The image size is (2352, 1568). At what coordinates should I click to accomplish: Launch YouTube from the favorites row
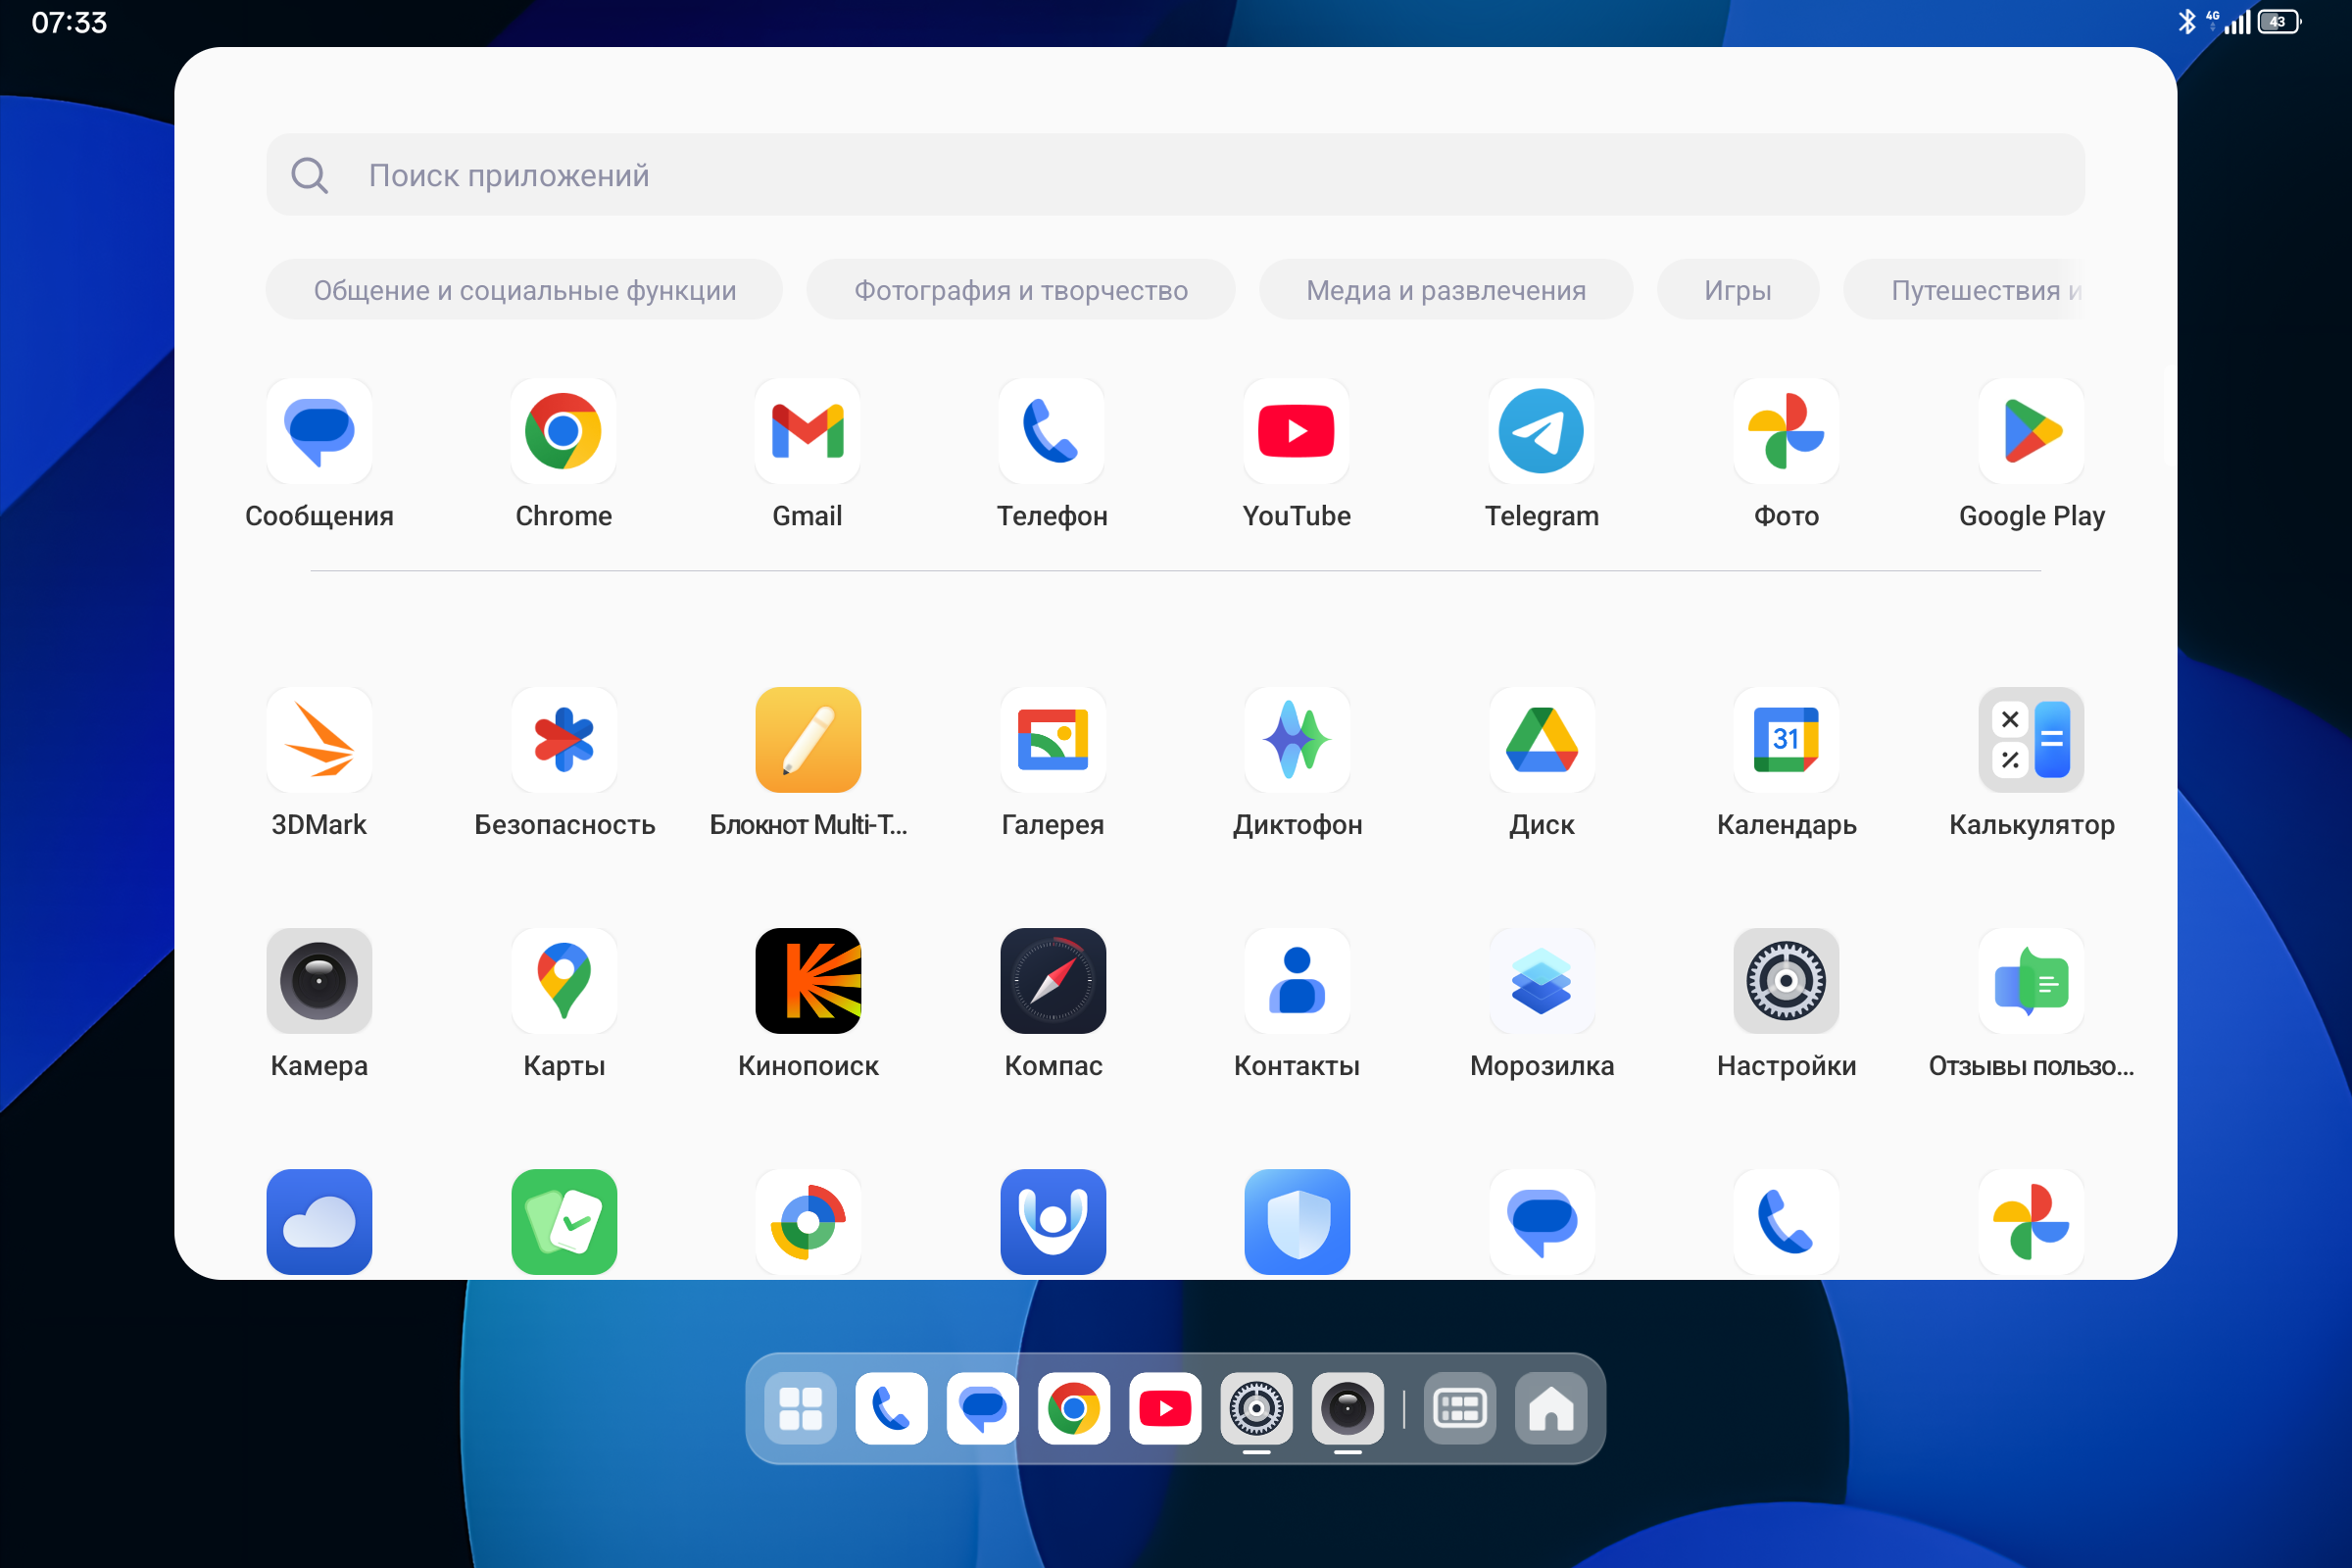tap(1297, 431)
